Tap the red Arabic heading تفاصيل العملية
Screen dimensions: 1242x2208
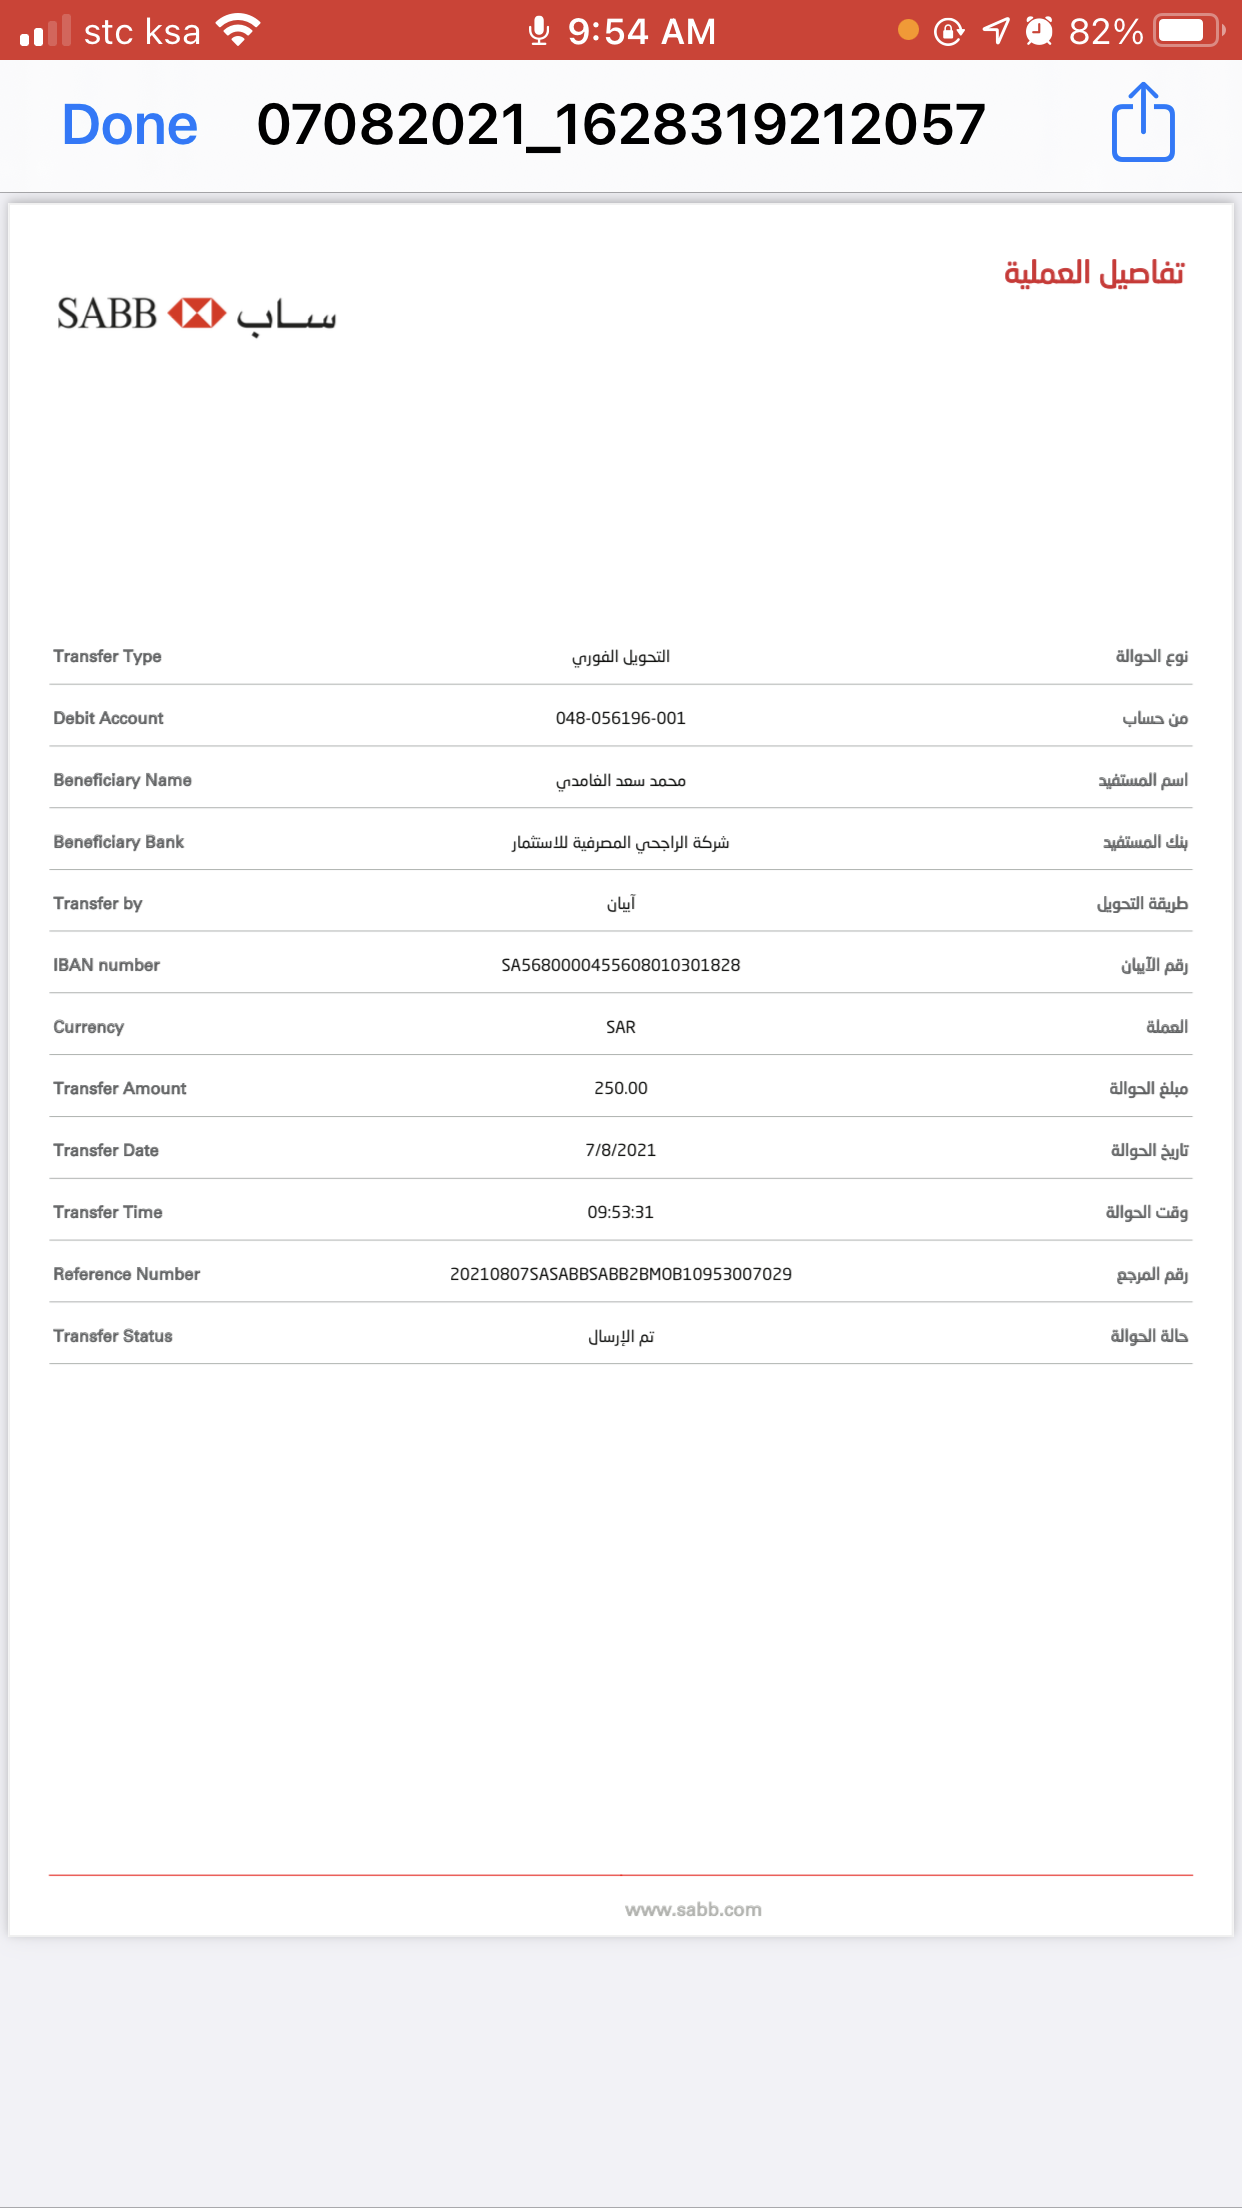1094,273
